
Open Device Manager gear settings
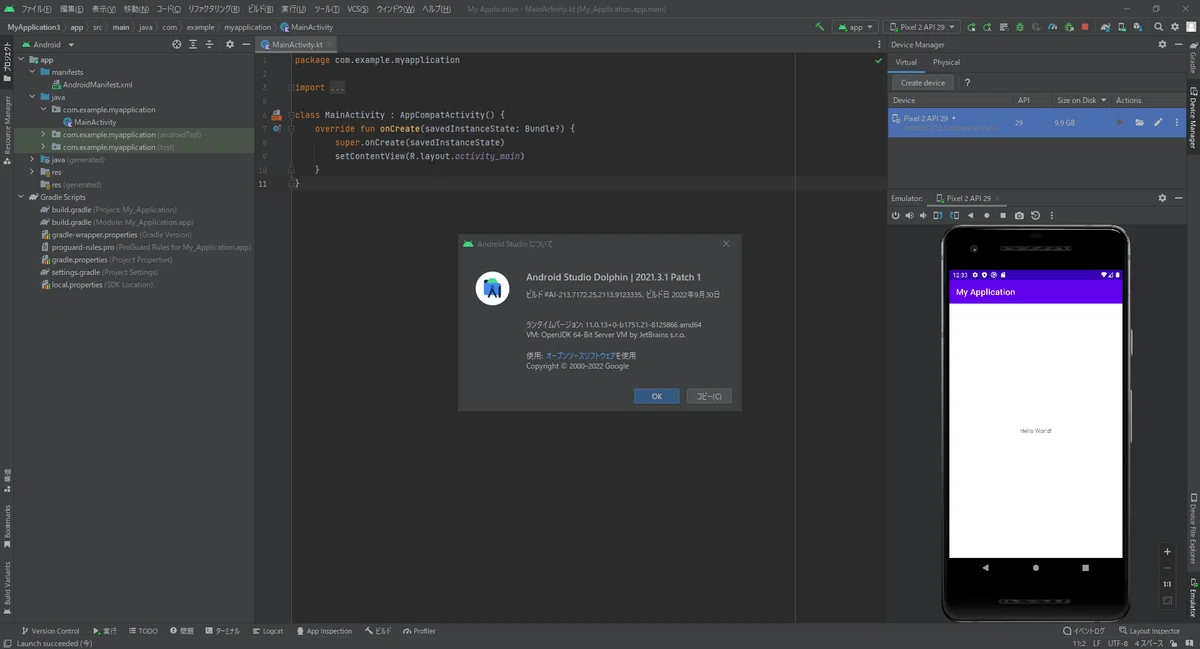1162,44
